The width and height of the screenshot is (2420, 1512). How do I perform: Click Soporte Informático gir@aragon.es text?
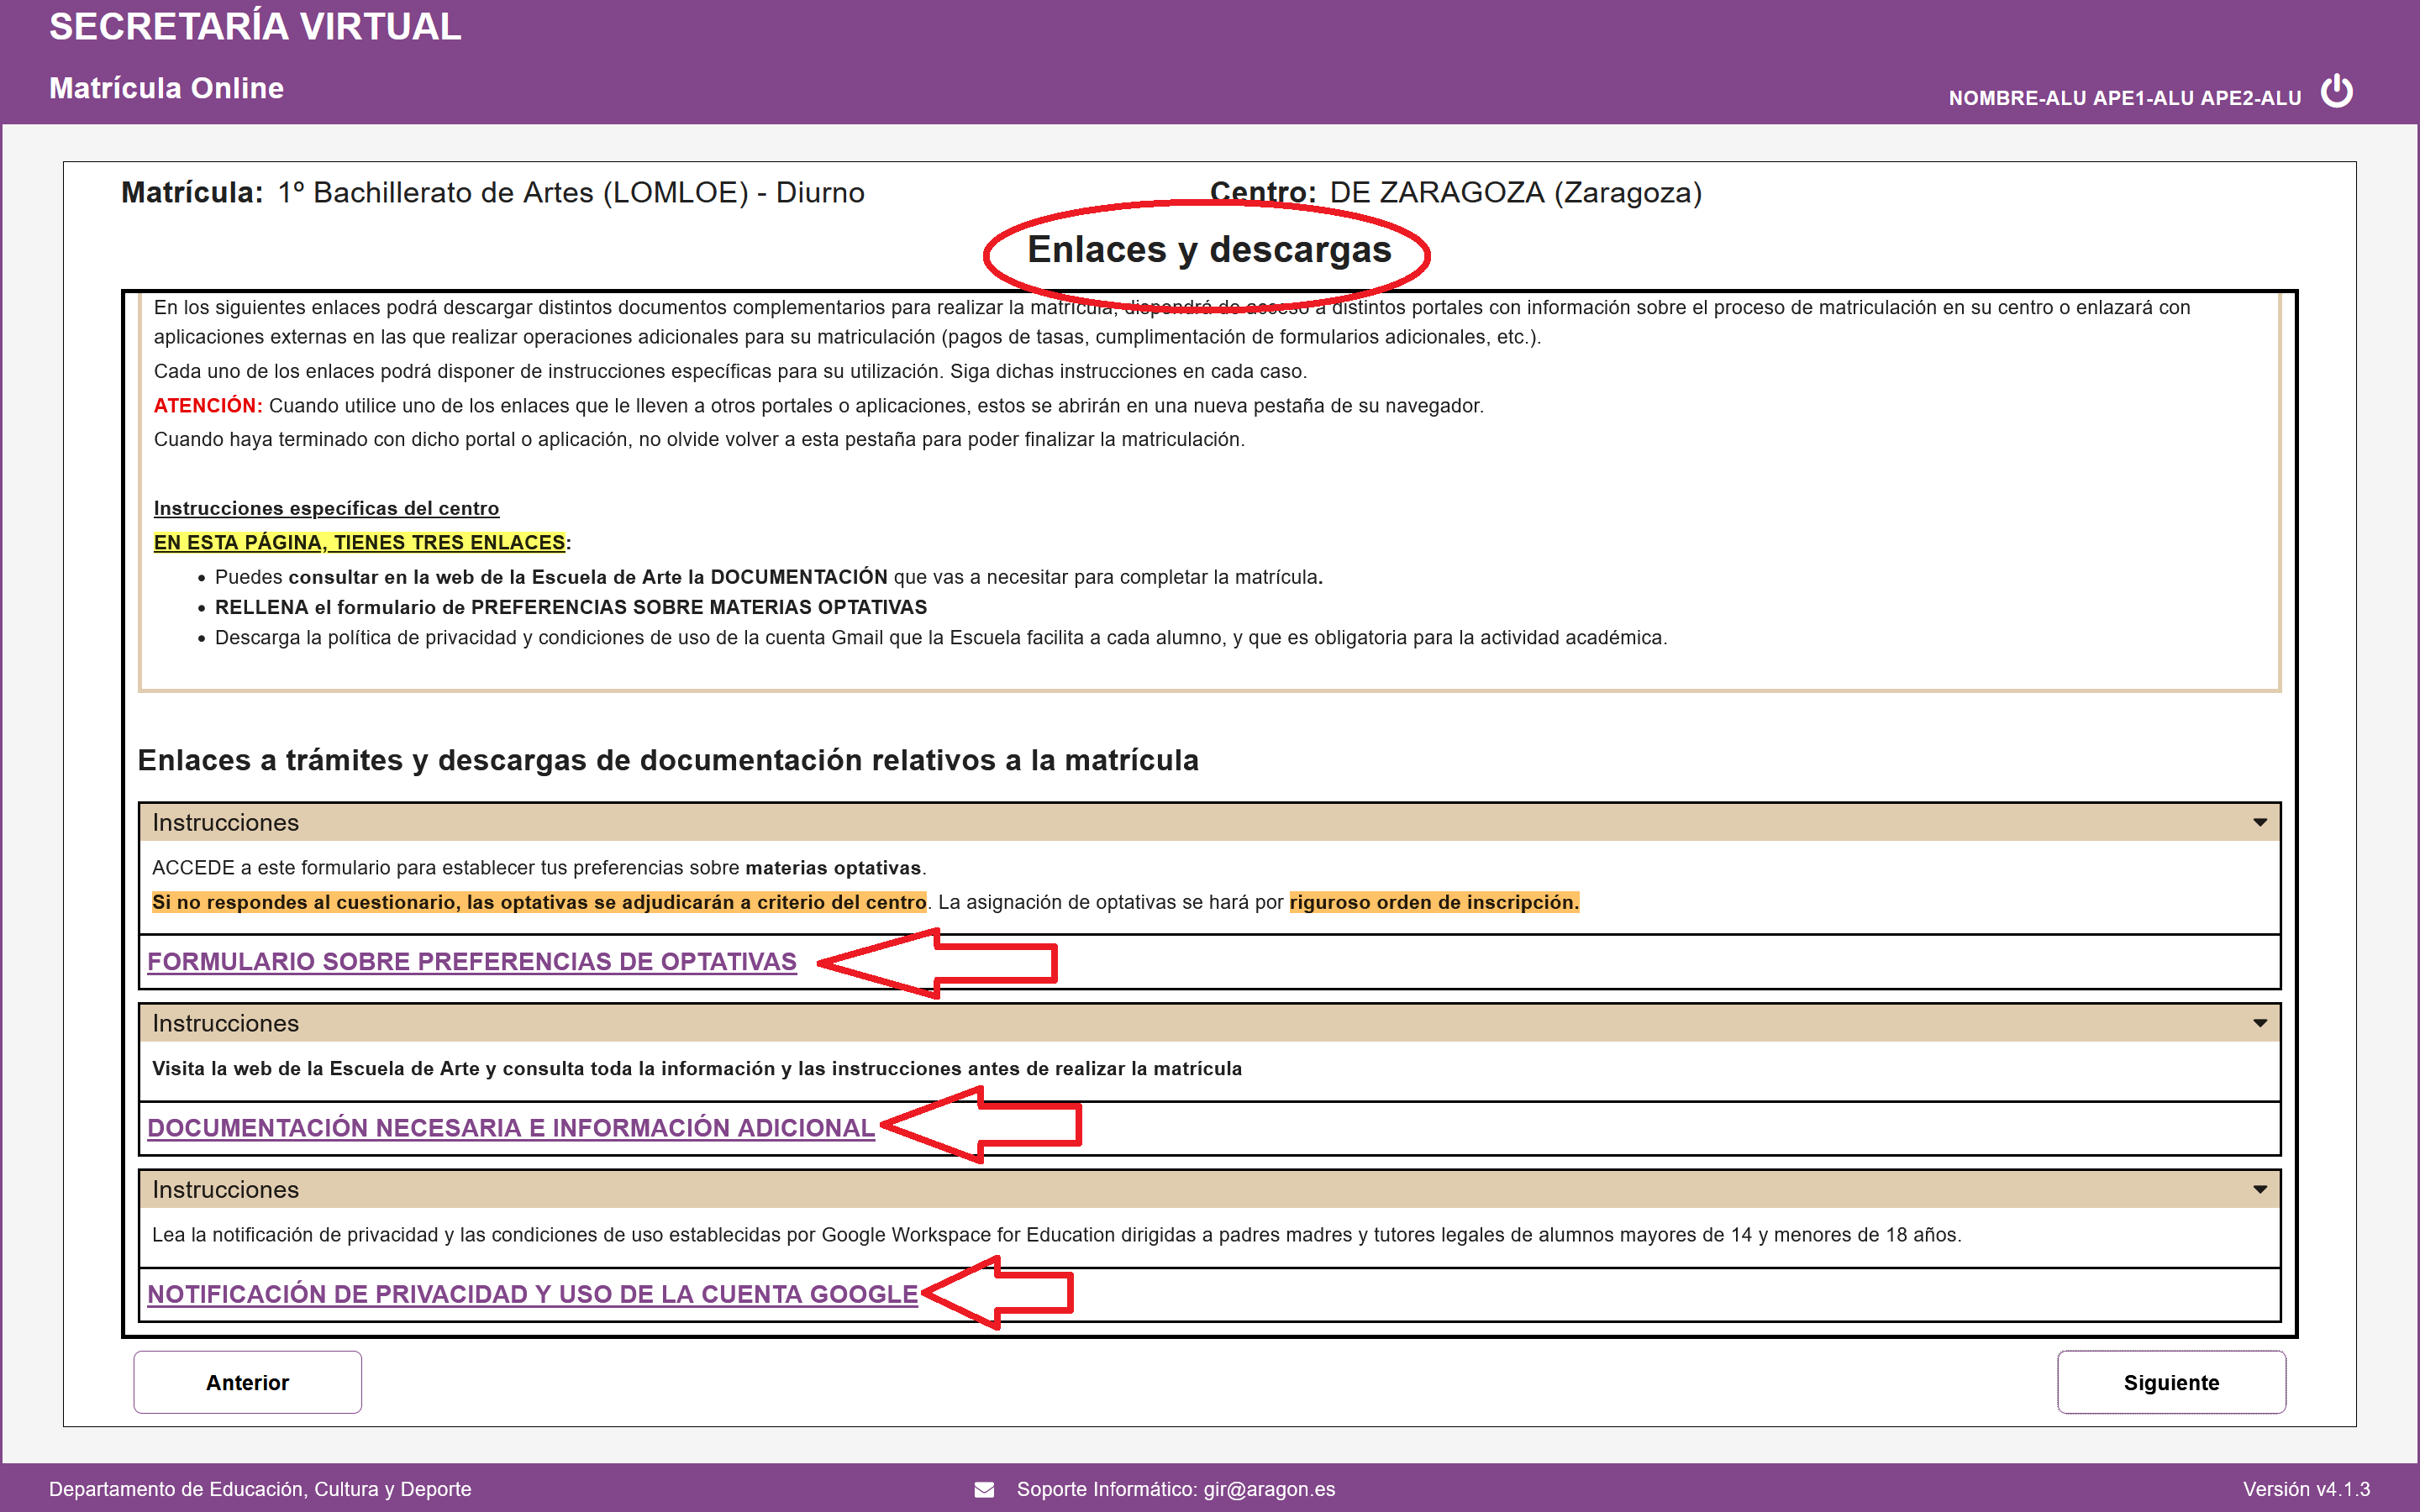1176,1489
